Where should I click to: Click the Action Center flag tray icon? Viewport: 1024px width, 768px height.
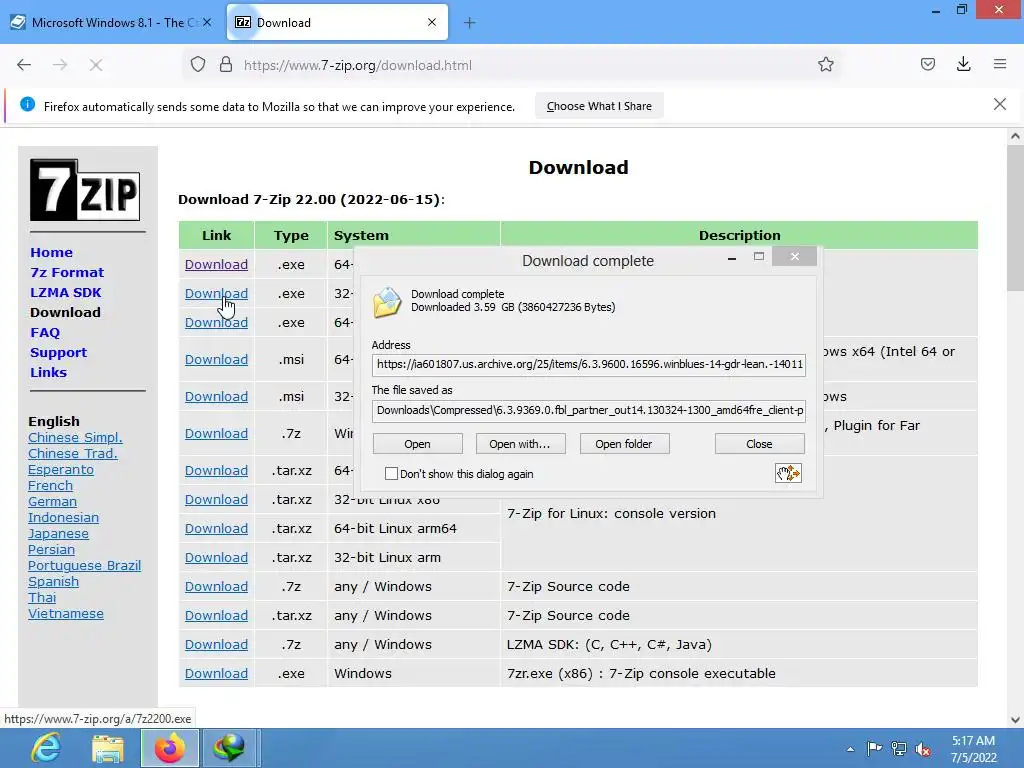click(x=874, y=749)
